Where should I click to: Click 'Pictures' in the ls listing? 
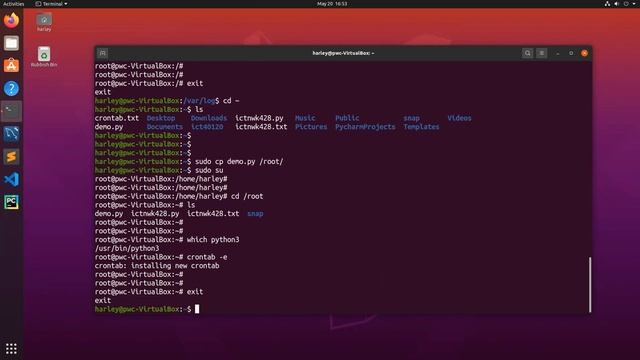click(x=311, y=127)
